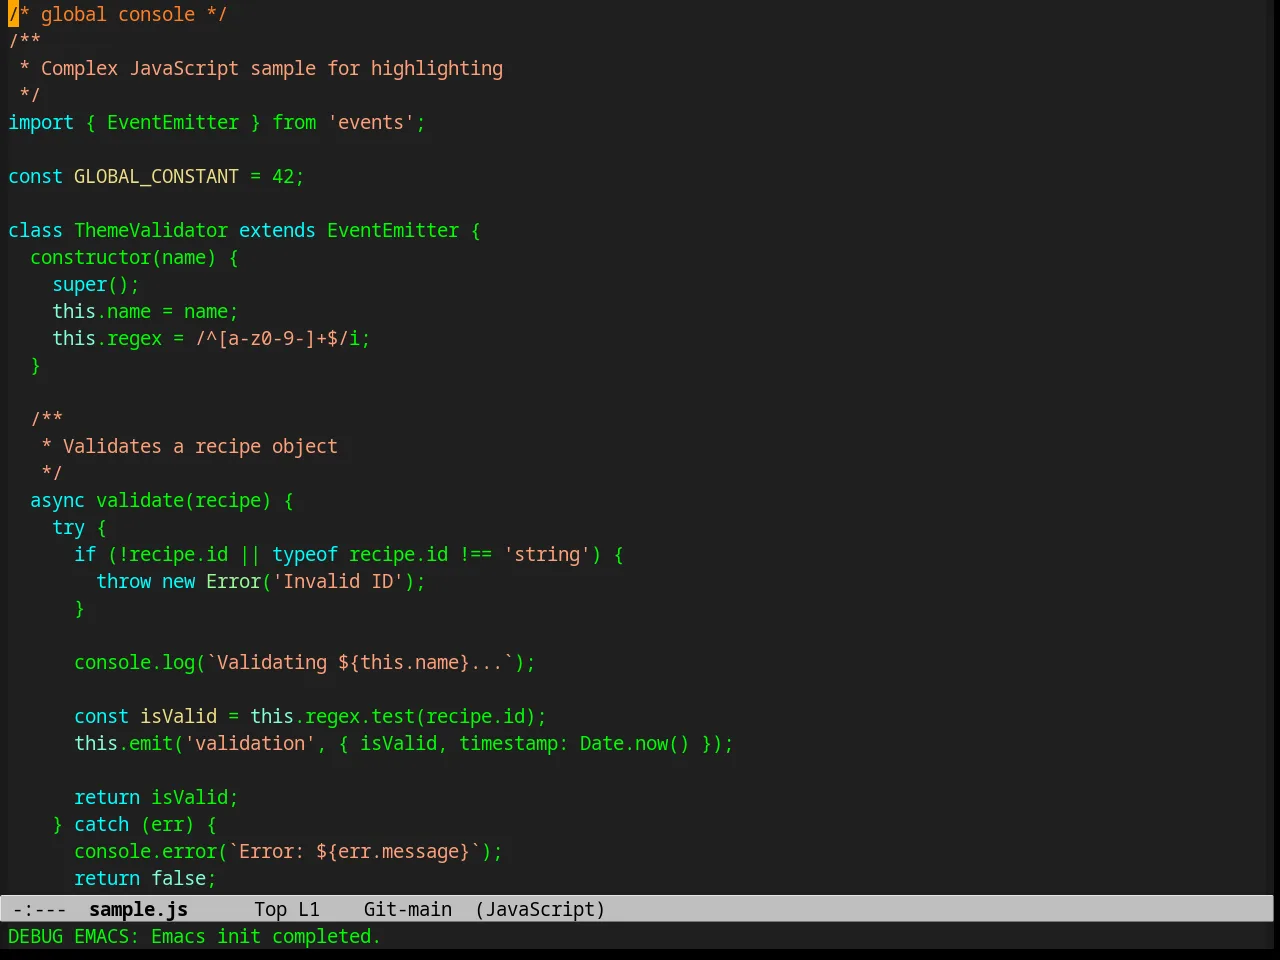The width and height of the screenshot is (1280, 960).
Task: Click the number 42
Action: tap(283, 176)
